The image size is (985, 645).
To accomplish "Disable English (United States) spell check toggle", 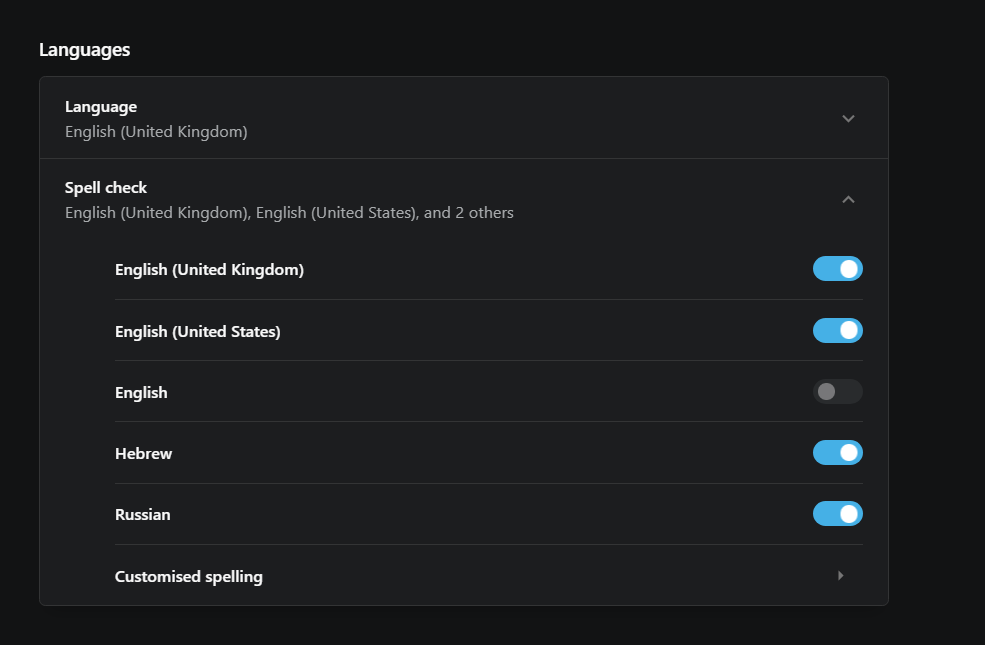I will tap(837, 330).
